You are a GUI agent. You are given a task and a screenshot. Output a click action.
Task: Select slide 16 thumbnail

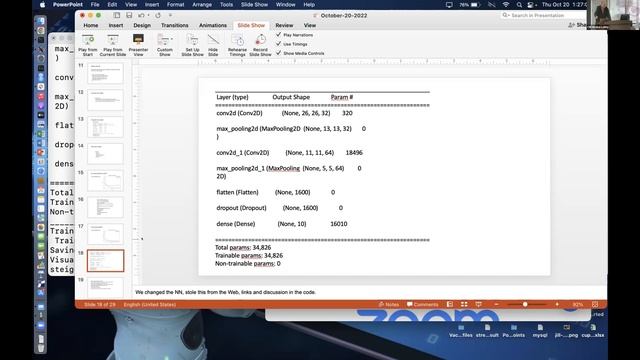pyautogui.click(x=105, y=207)
